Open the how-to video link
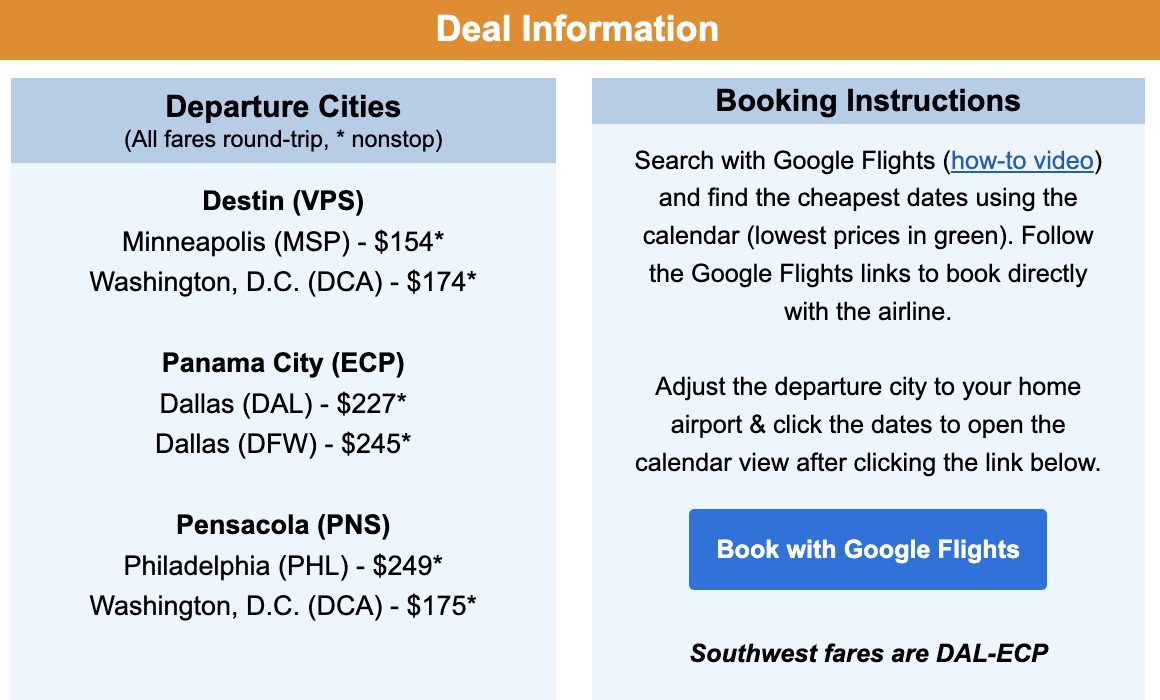Screen dimensions: 1160x700 click(1022, 161)
